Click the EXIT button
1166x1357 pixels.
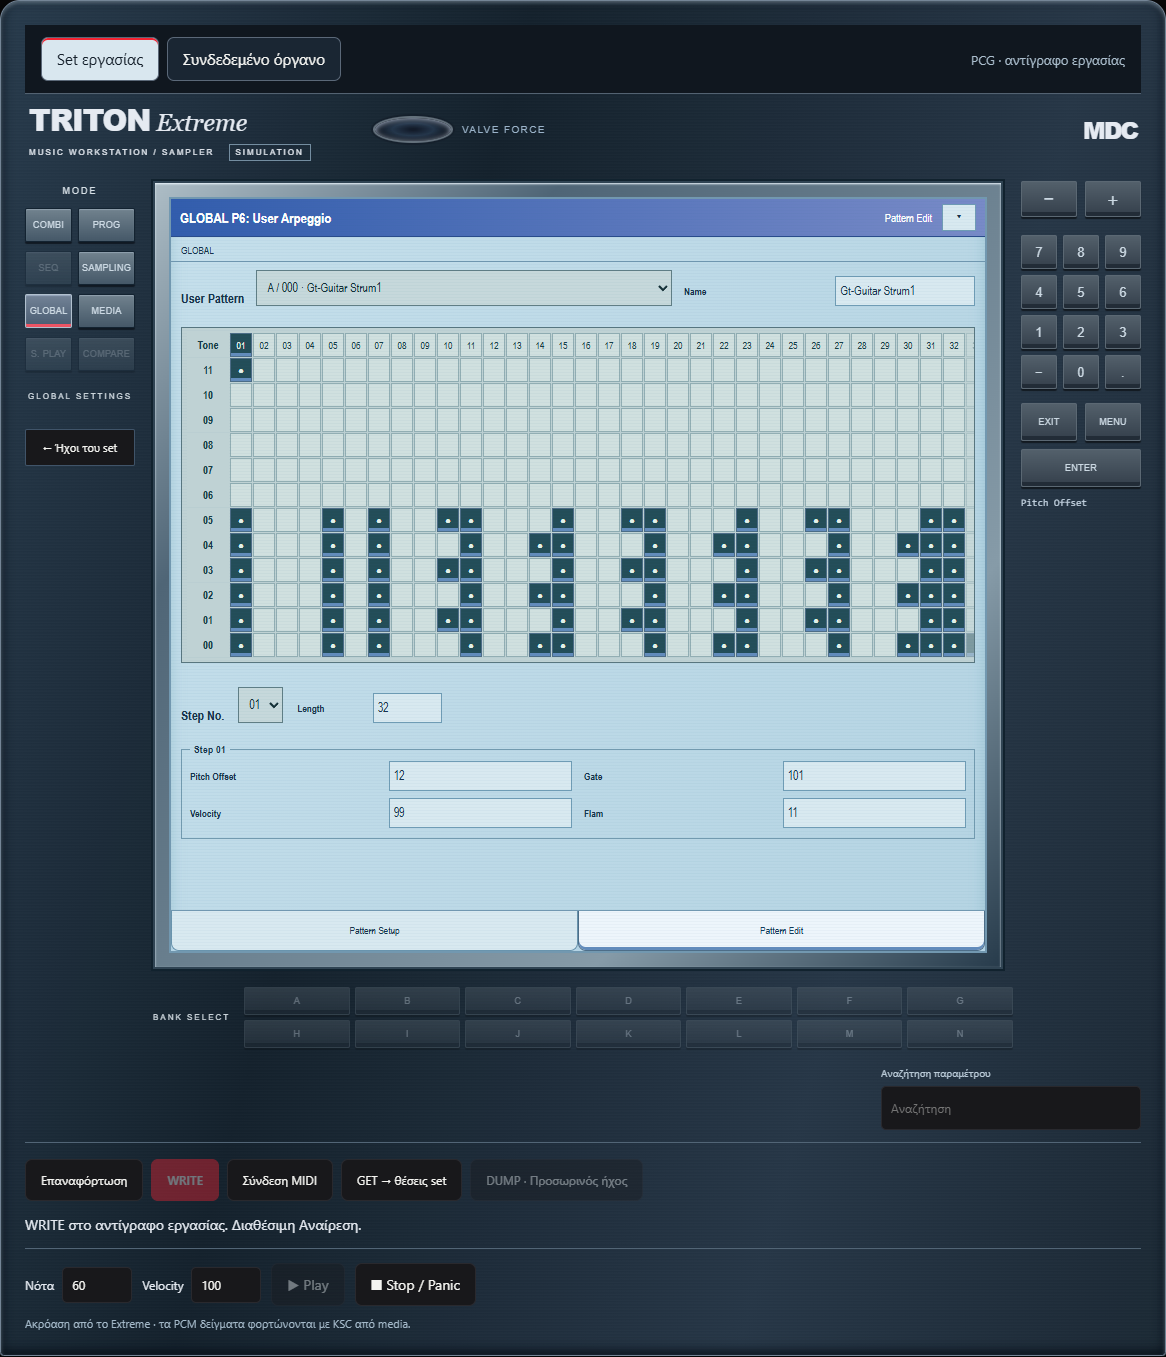(x=1048, y=422)
